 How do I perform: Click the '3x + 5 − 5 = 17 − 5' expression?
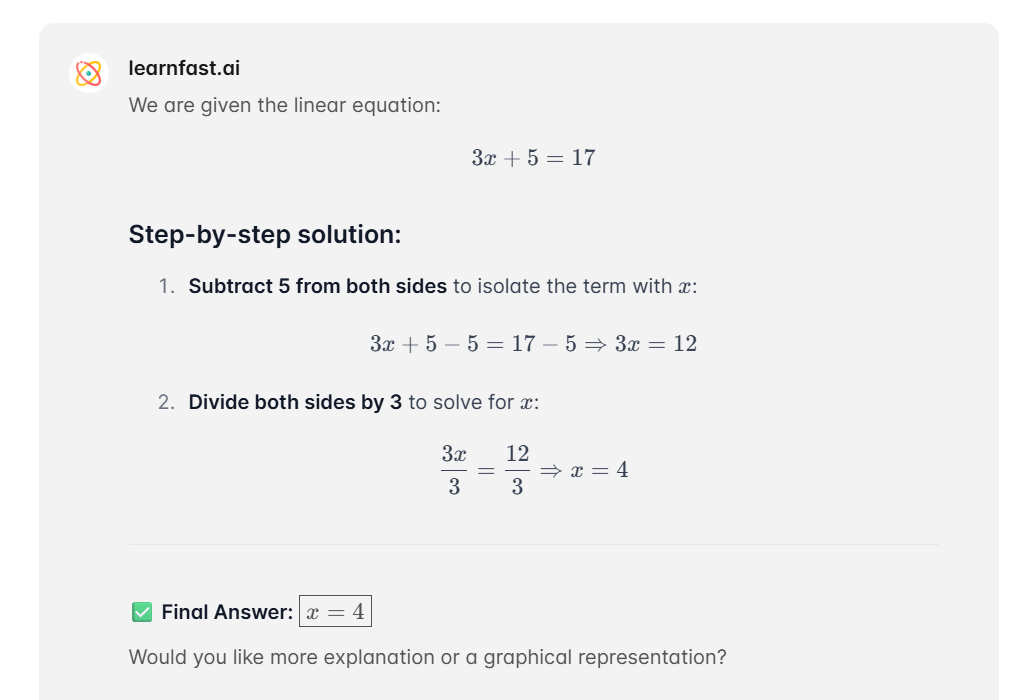[x=473, y=344]
